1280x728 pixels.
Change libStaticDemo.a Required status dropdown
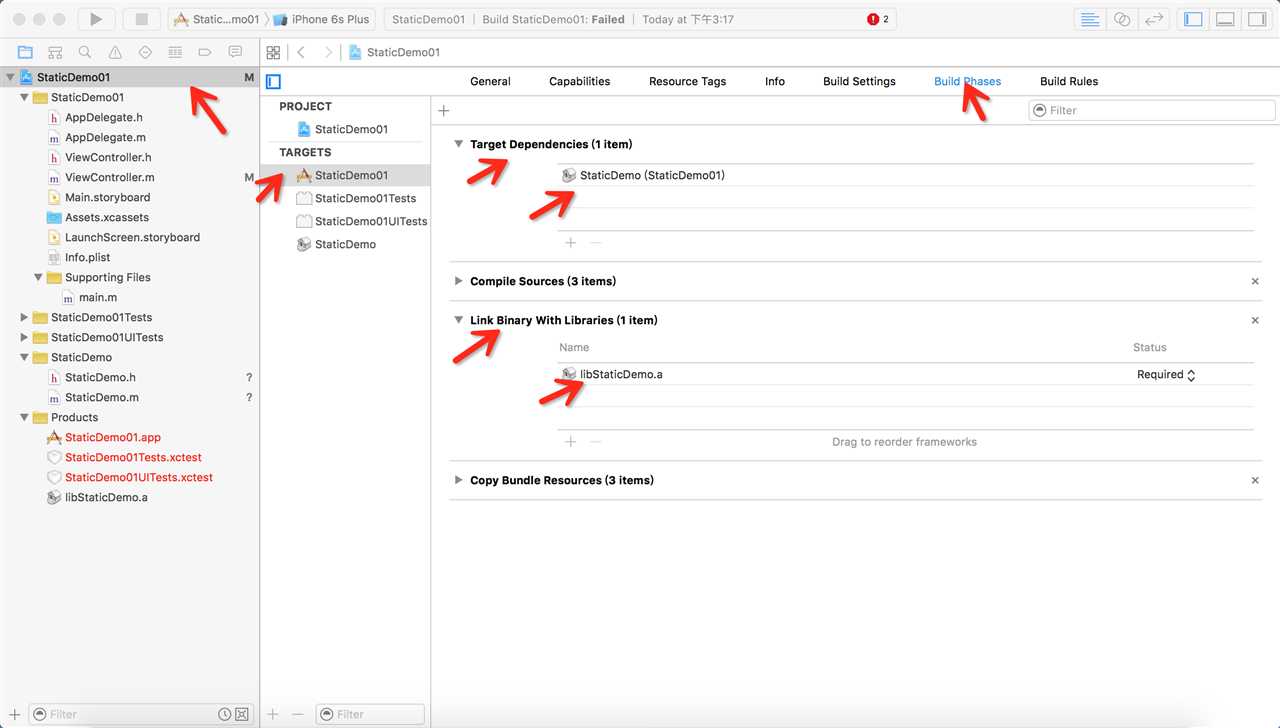pos(1166,374)
